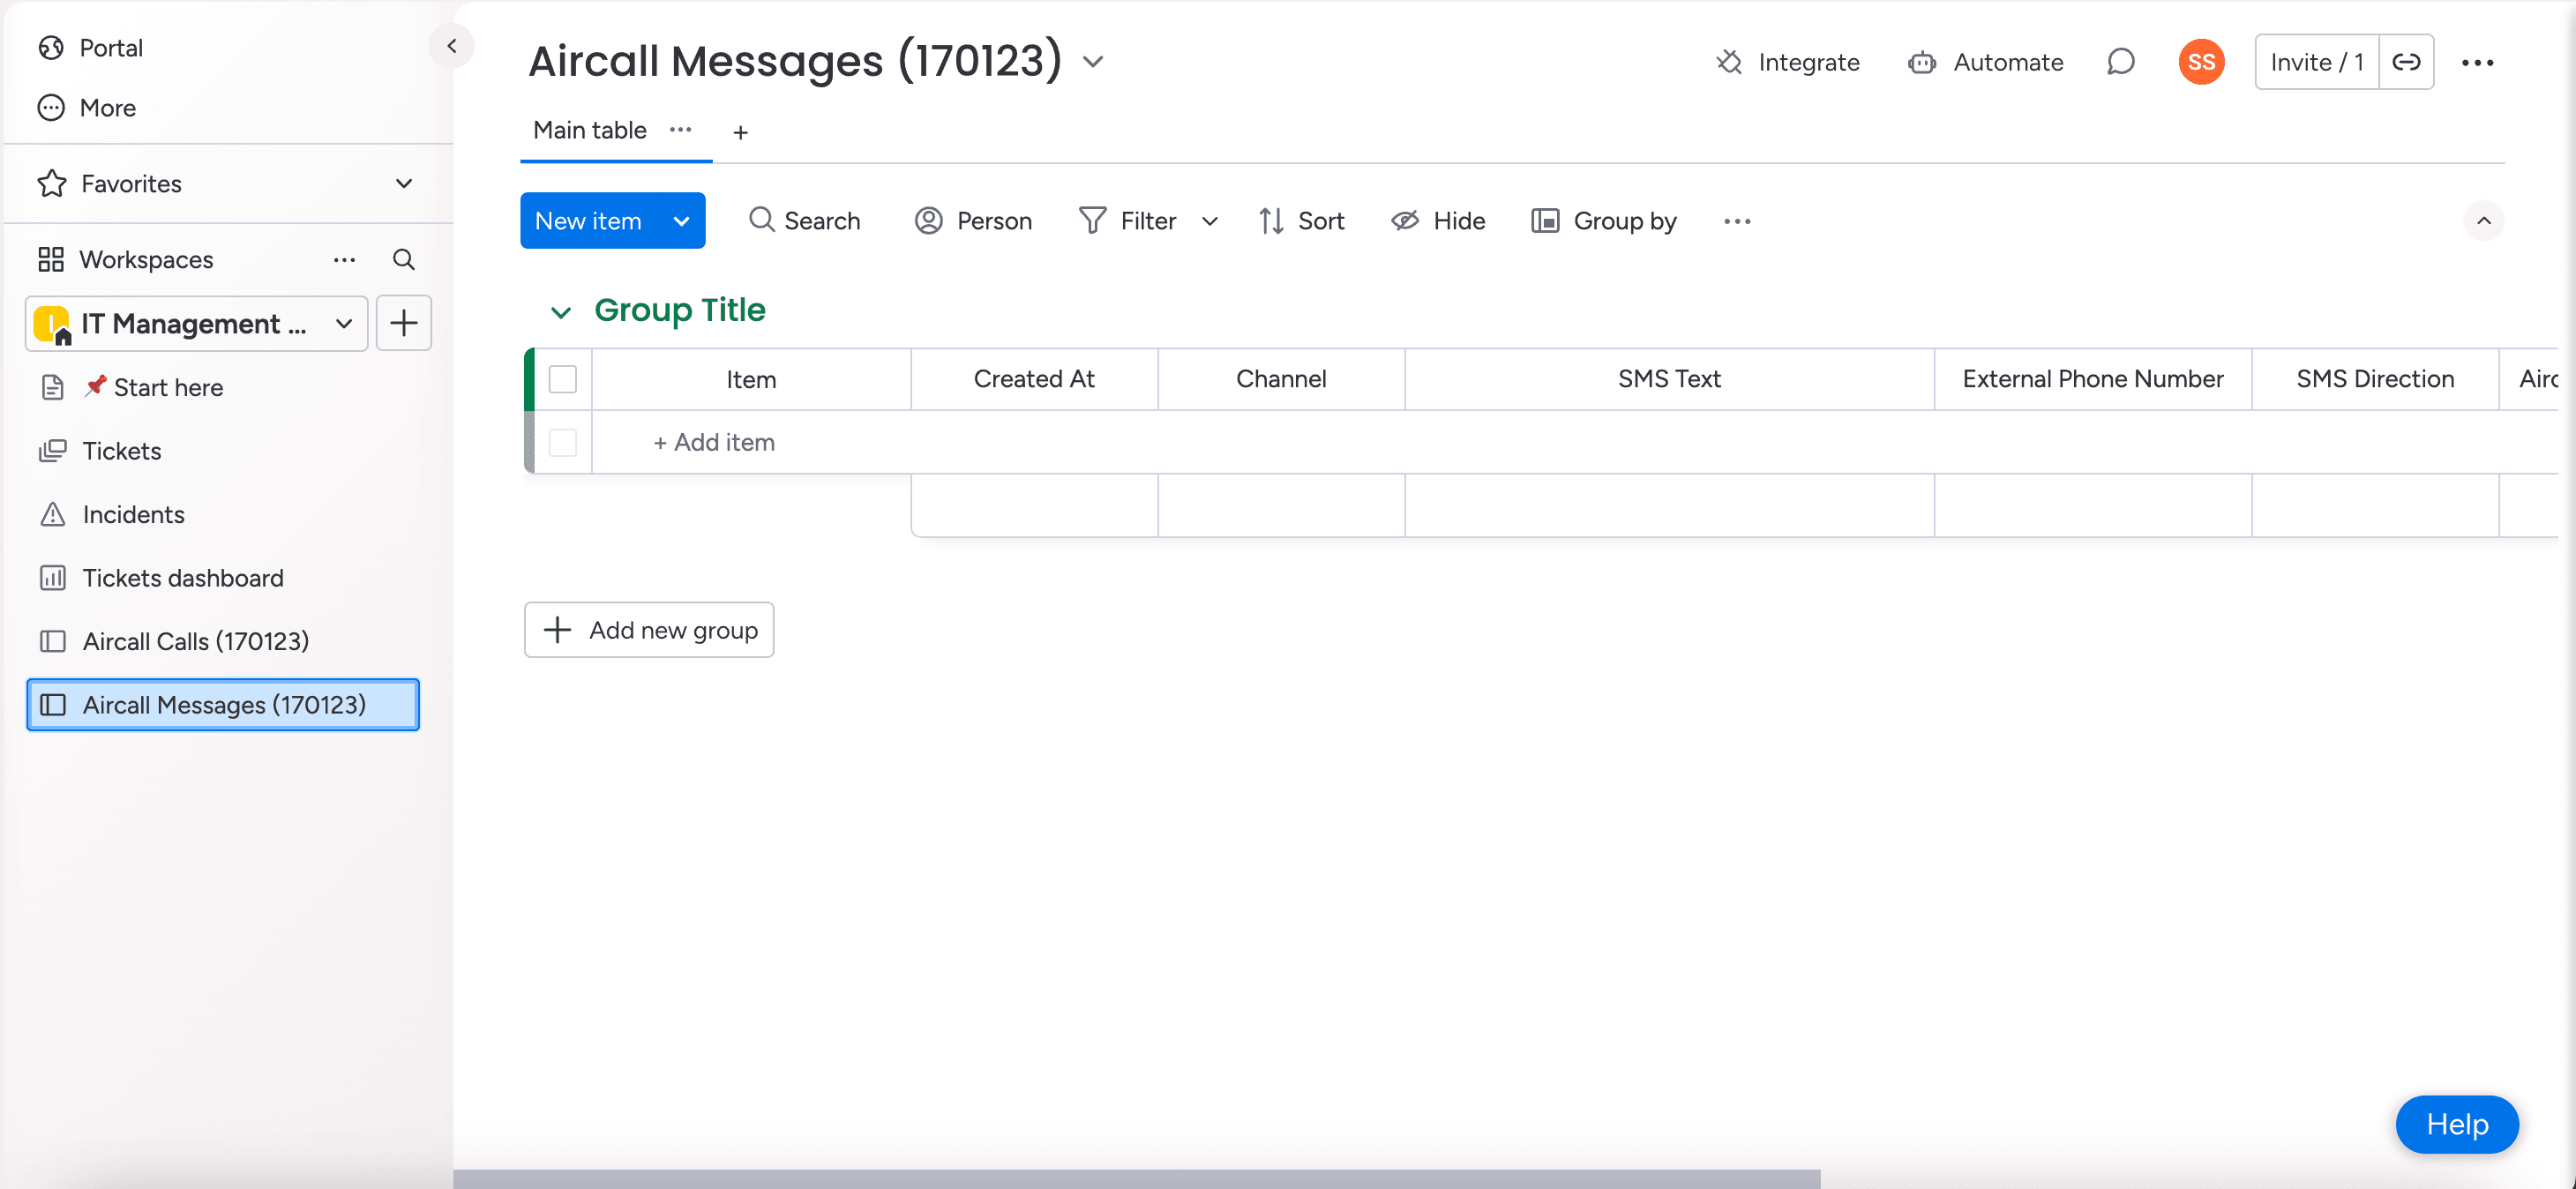Switch to the Main table tab
2576x1189 pixels.
(x=589, y=130)
